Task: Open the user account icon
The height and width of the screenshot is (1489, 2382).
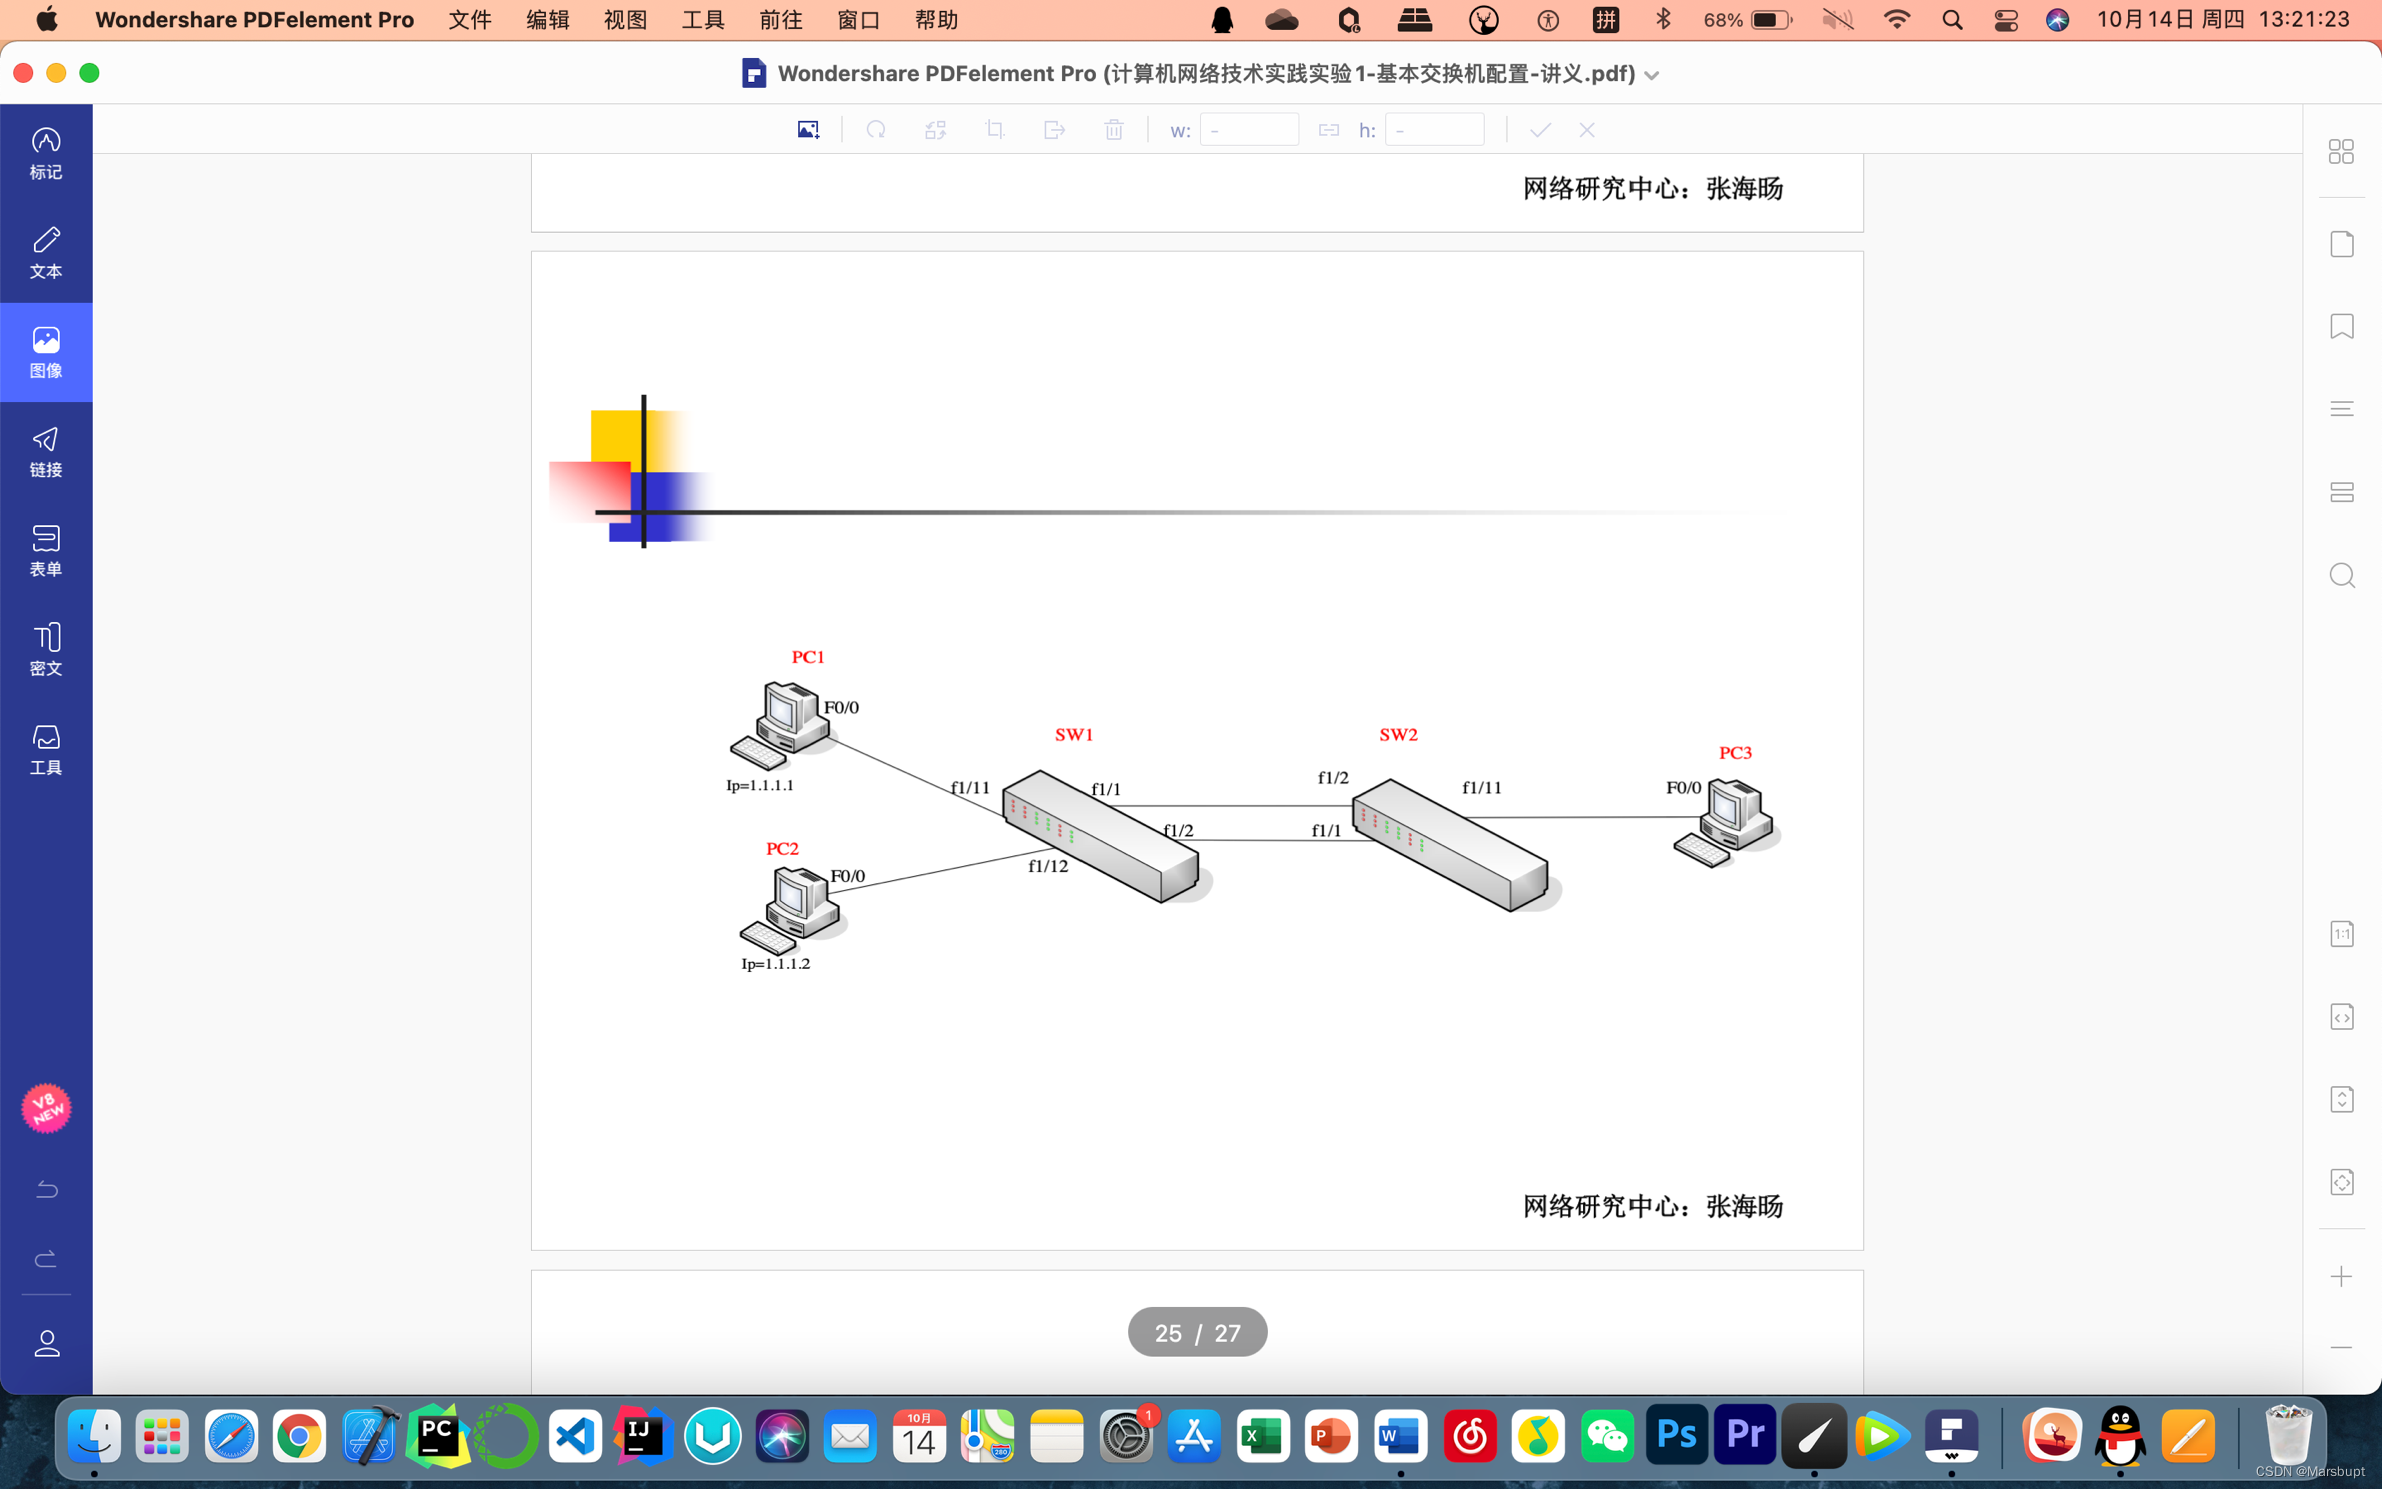Action: coord(47,1343)
